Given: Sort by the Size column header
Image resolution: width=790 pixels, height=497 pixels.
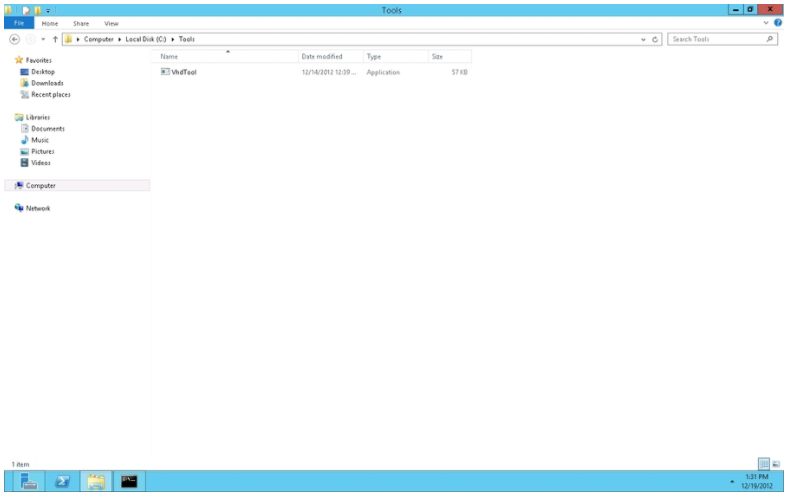Looking at the screenshot, I should 450,56.
